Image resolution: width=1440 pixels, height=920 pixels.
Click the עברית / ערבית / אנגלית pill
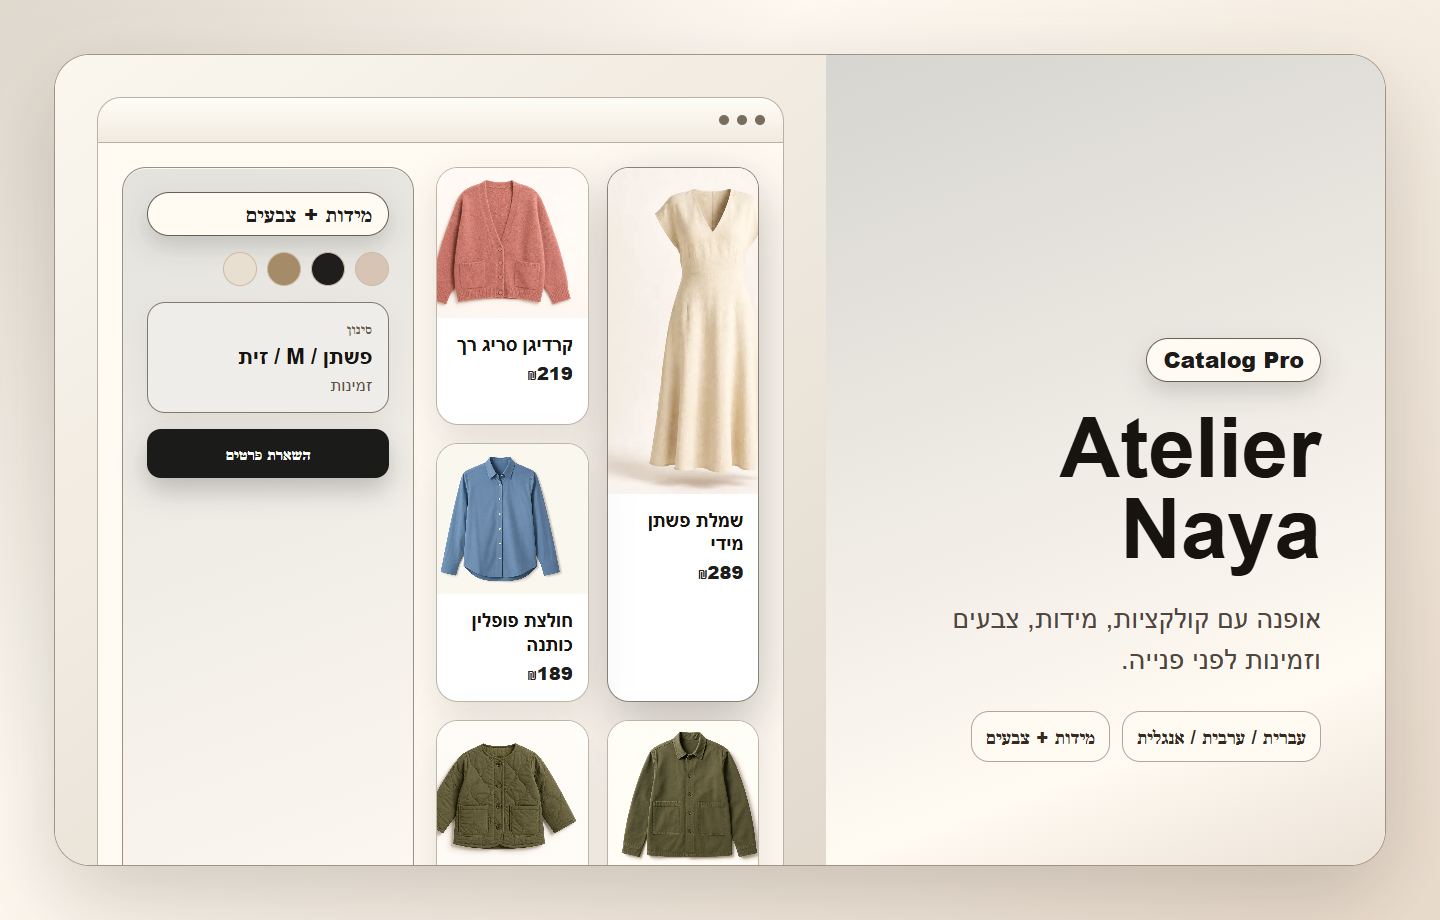click(x=1221, y=737)
